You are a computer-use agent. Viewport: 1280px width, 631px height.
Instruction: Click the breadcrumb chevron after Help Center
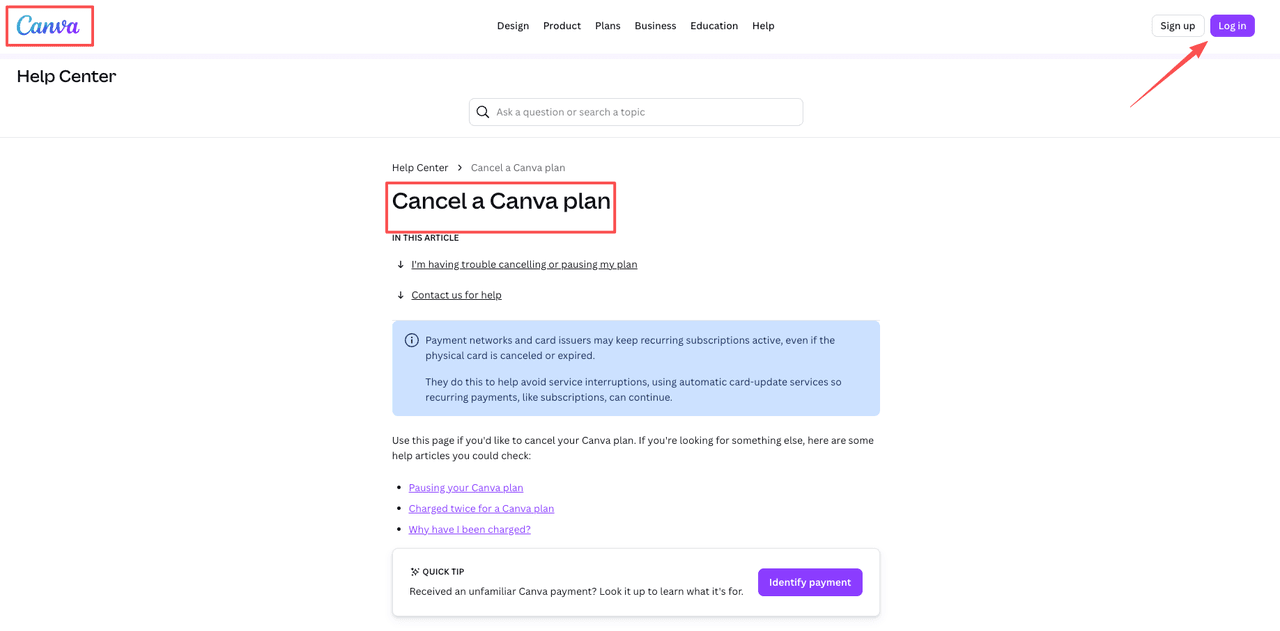click(458, 167)
